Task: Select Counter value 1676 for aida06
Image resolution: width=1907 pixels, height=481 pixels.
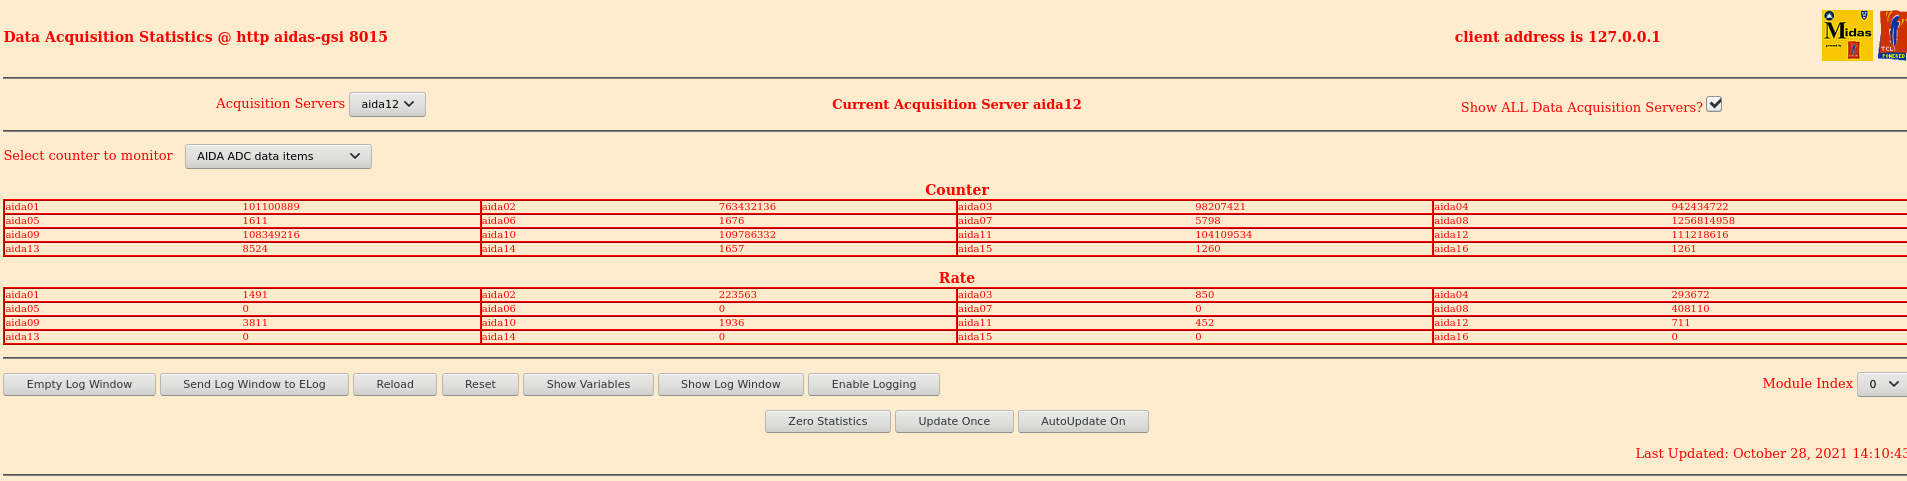Action: 731,221
